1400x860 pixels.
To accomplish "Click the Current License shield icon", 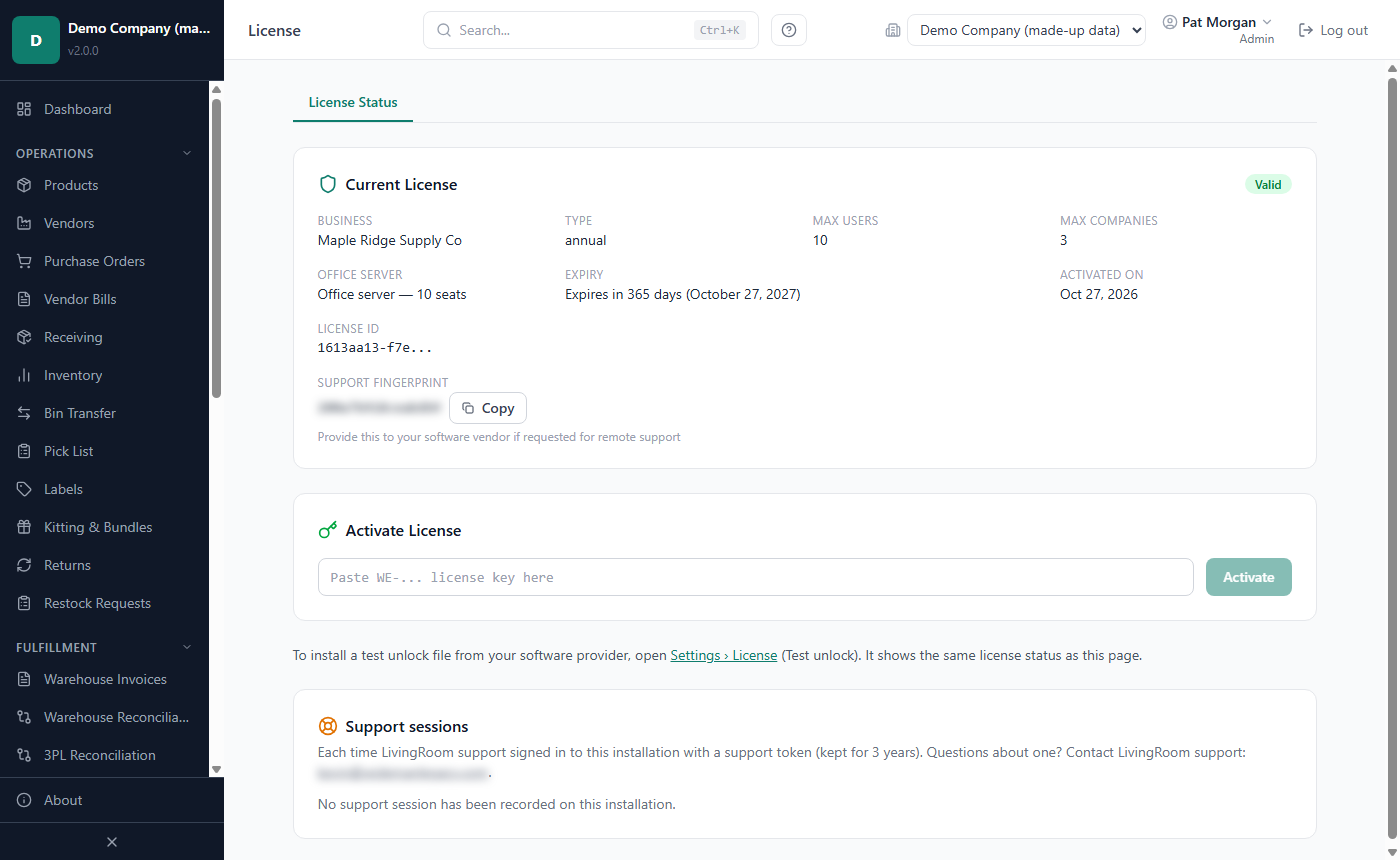I will (327, 184).
